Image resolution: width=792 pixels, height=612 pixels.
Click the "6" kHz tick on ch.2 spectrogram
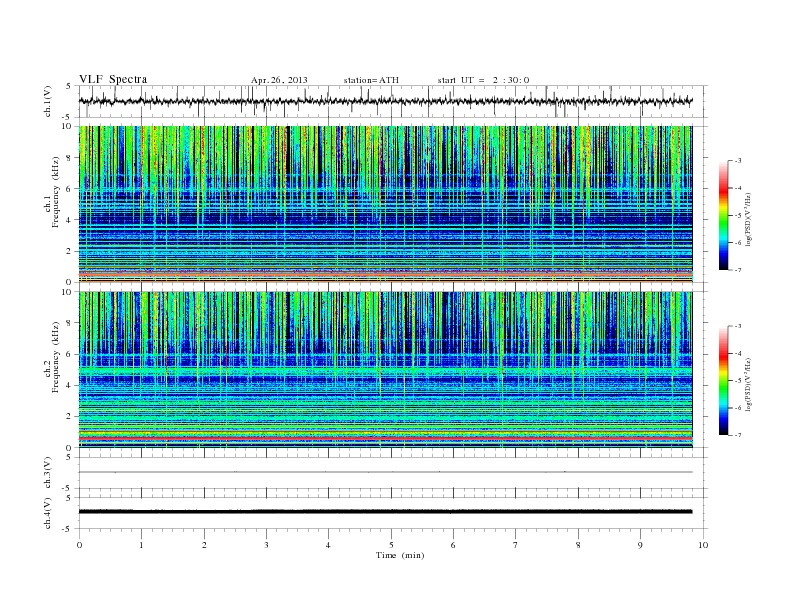pyautogui.click(x=69, y=354)
